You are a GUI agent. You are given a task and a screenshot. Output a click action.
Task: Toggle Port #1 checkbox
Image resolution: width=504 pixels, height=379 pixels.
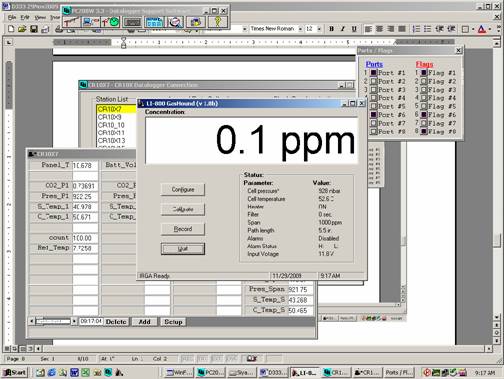tap(373, 73)
